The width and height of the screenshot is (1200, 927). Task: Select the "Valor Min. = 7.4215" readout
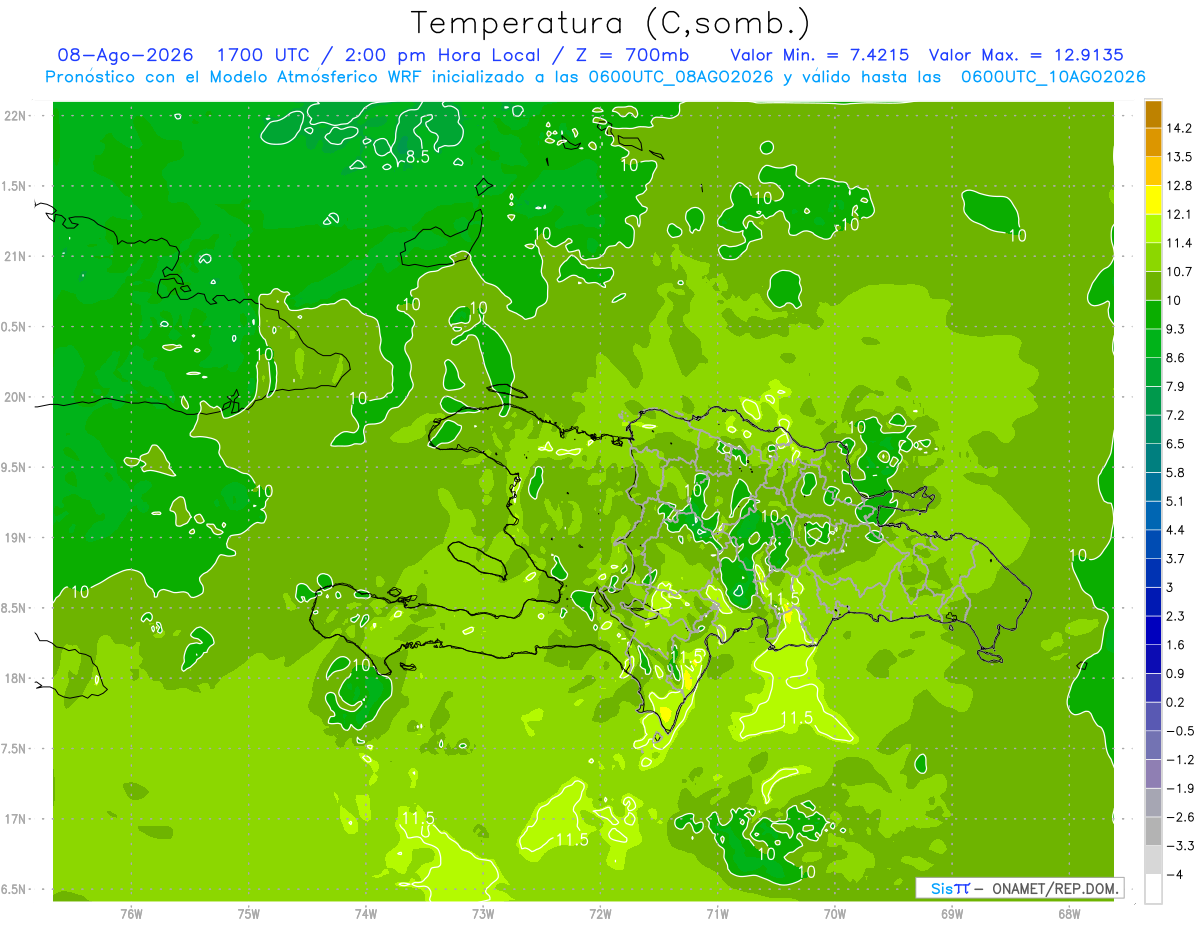tap(819, 55)
